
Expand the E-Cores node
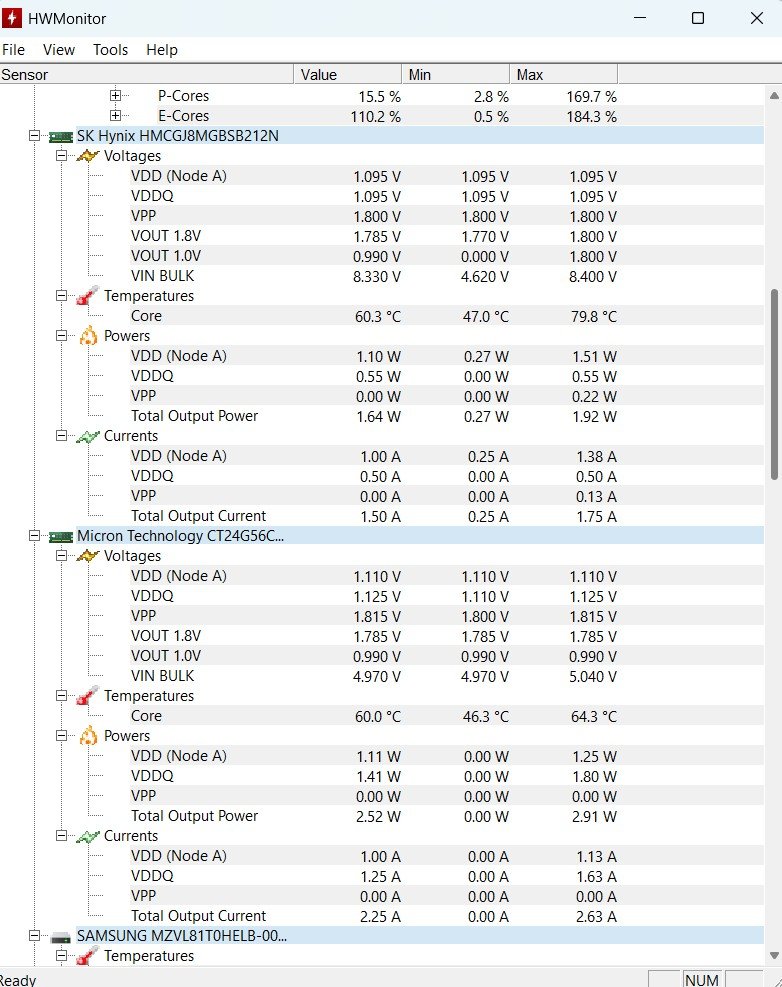point(115,116)
